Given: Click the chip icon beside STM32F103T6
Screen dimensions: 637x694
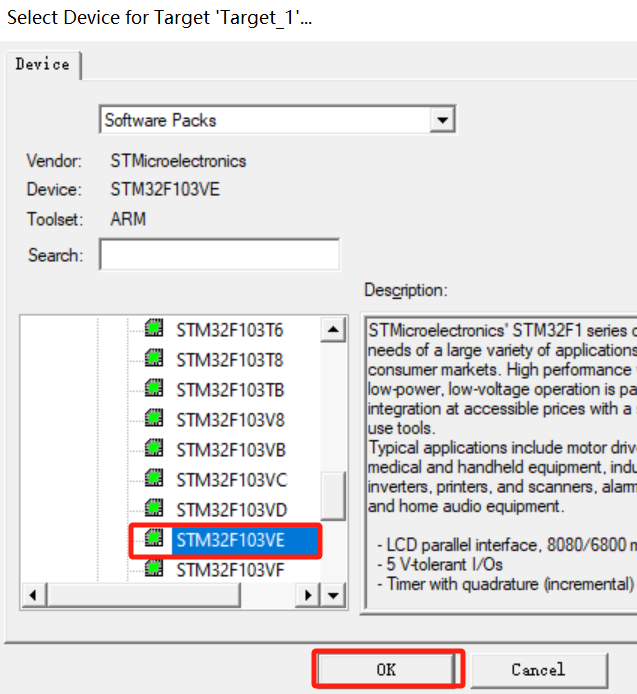Looking at the screenshot, I should pos(154,328).
